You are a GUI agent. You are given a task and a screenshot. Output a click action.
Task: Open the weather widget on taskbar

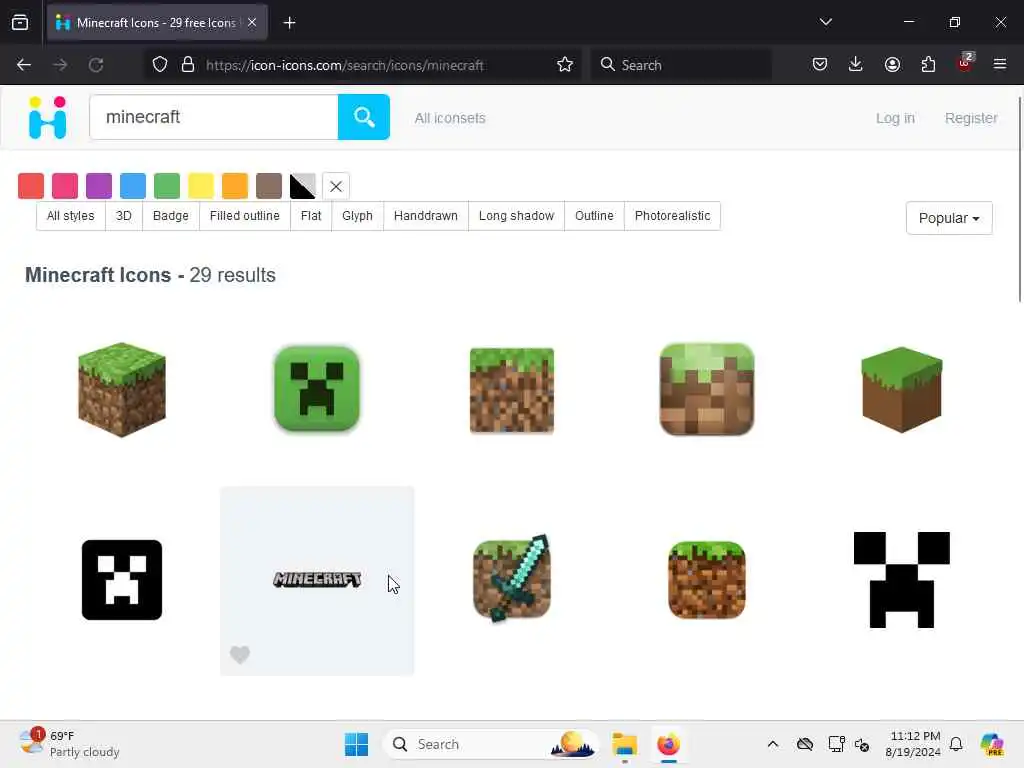click(69, 744)
